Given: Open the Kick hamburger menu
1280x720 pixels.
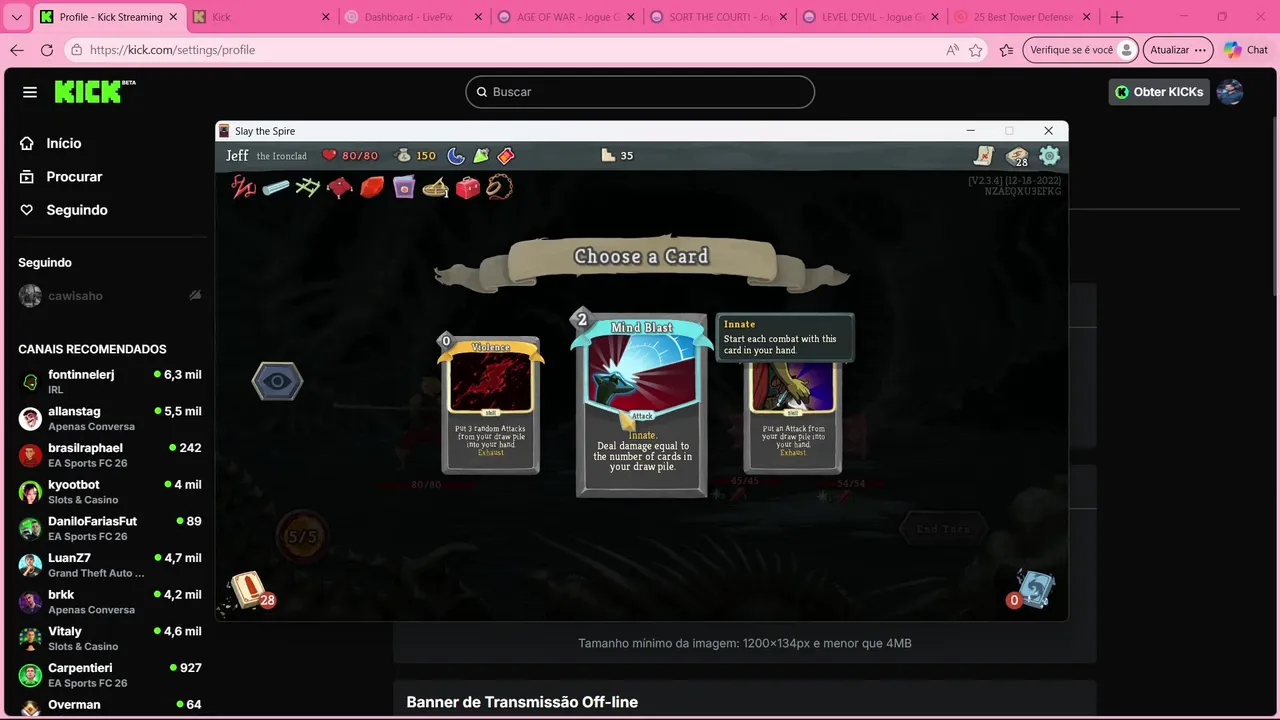Looking at the screenshot, I should pyautogui.click(x=30, y=92).
